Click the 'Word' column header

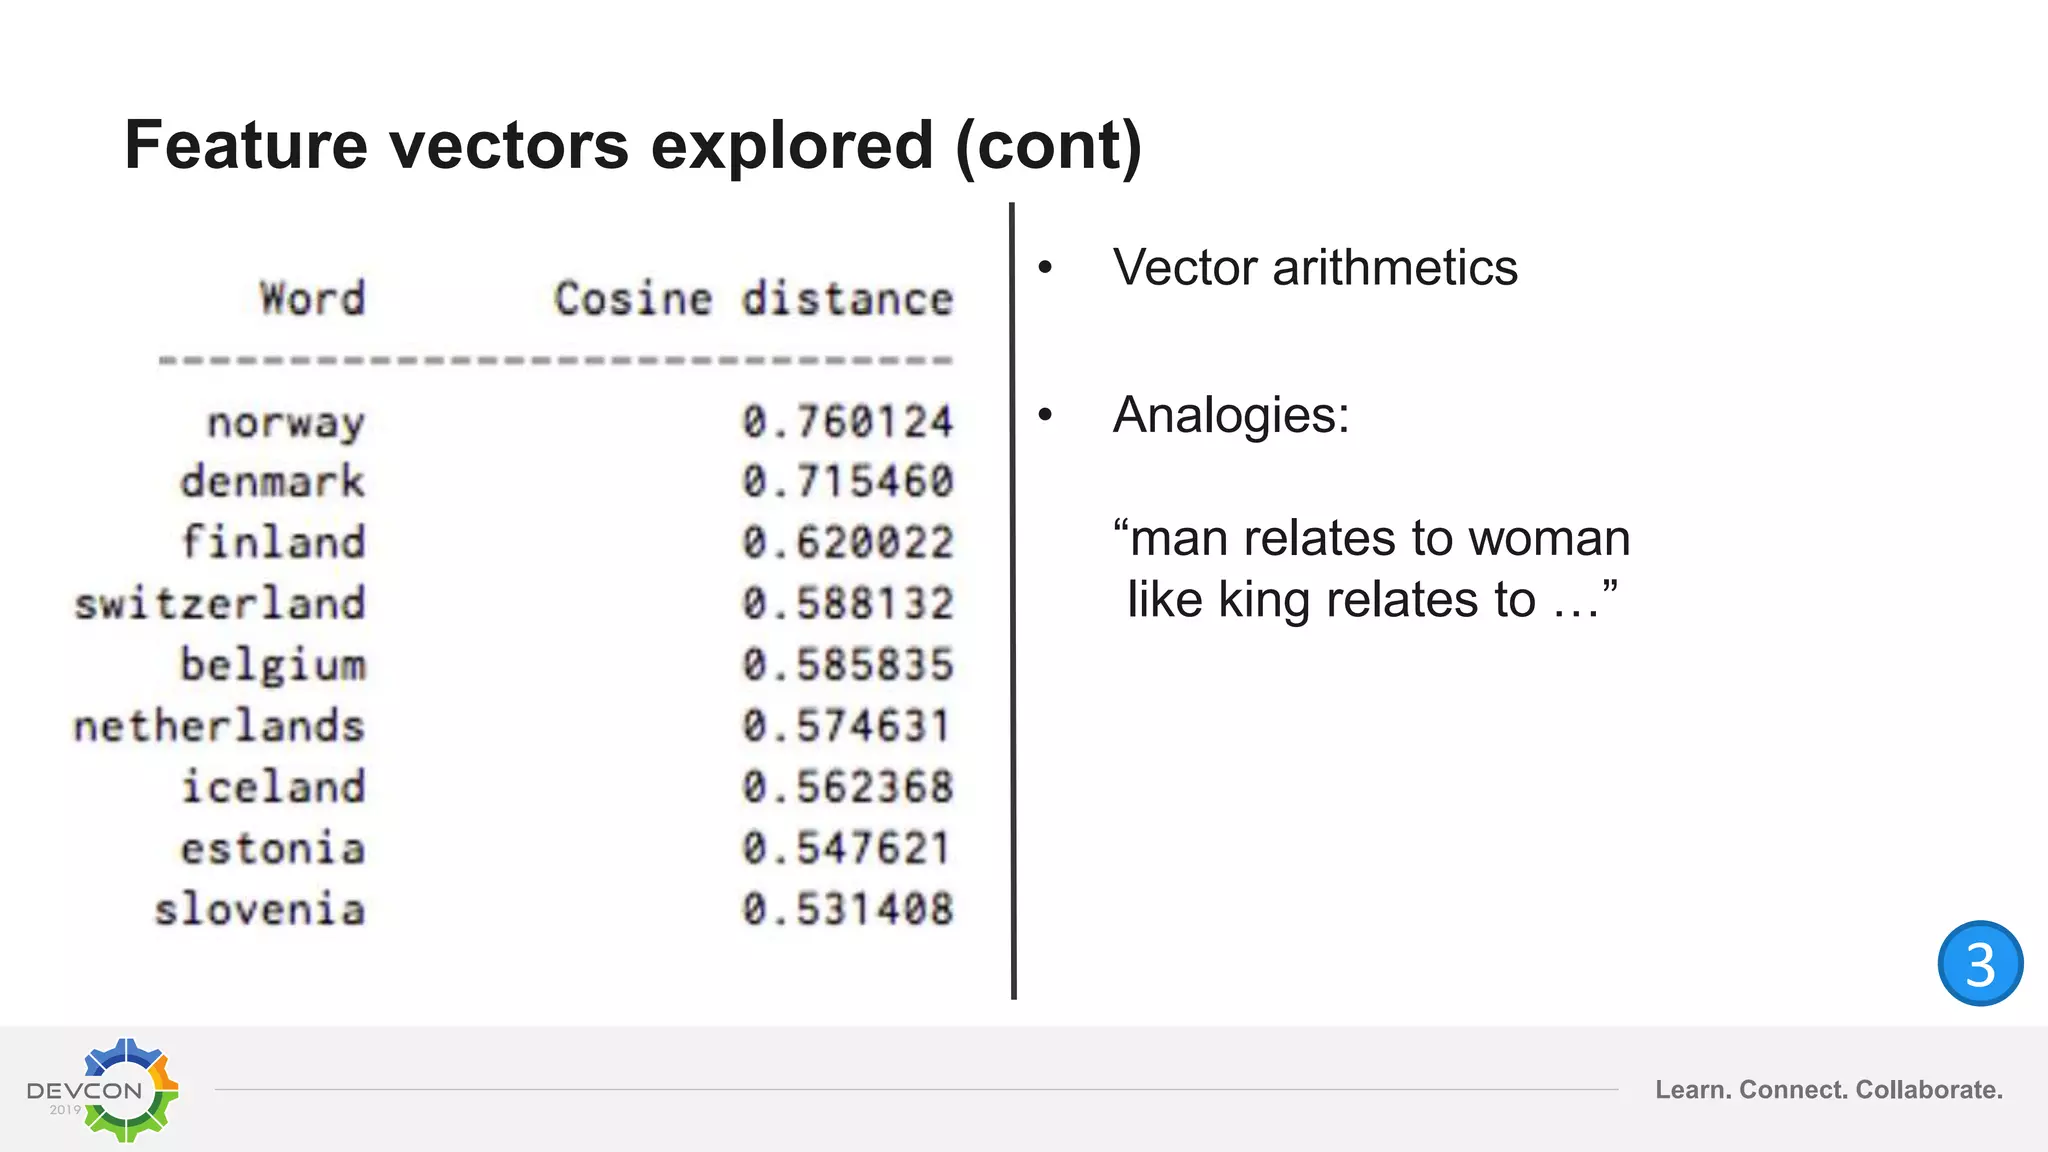tap(313, 298)
